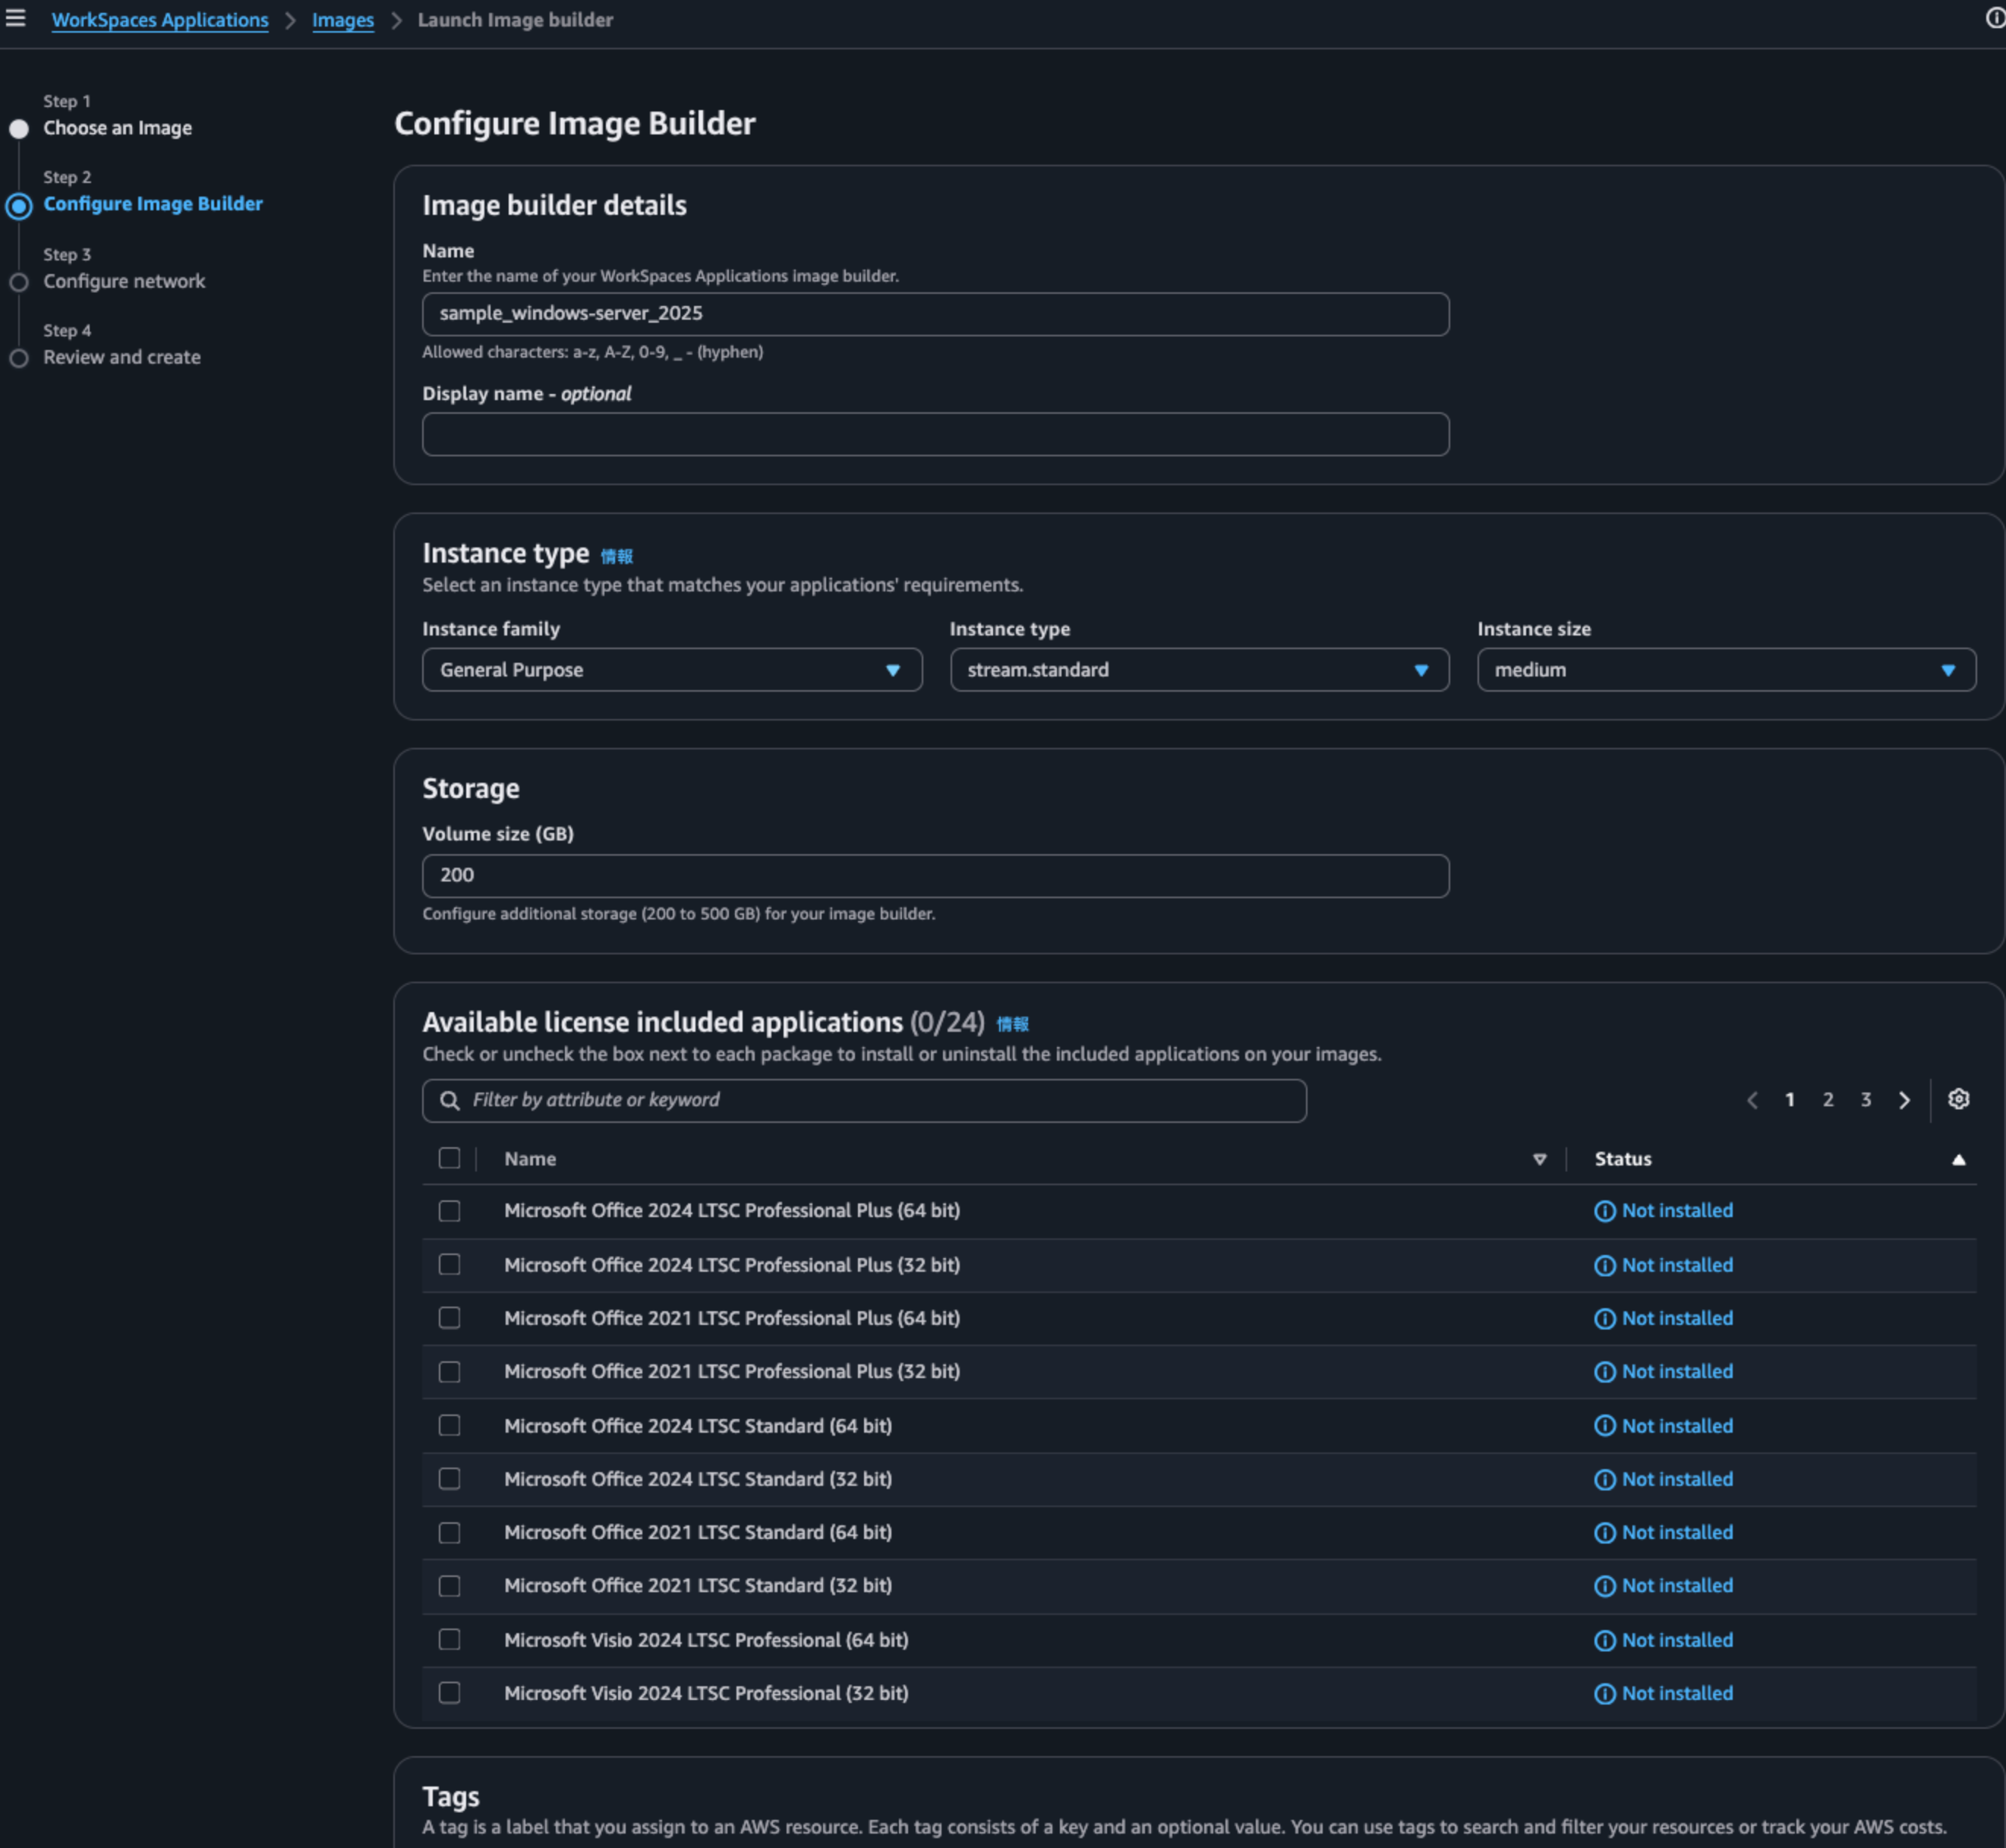Check Microsoft Office 2024 LTSC Standard (64 bit)

click(x=449, y=1425)
